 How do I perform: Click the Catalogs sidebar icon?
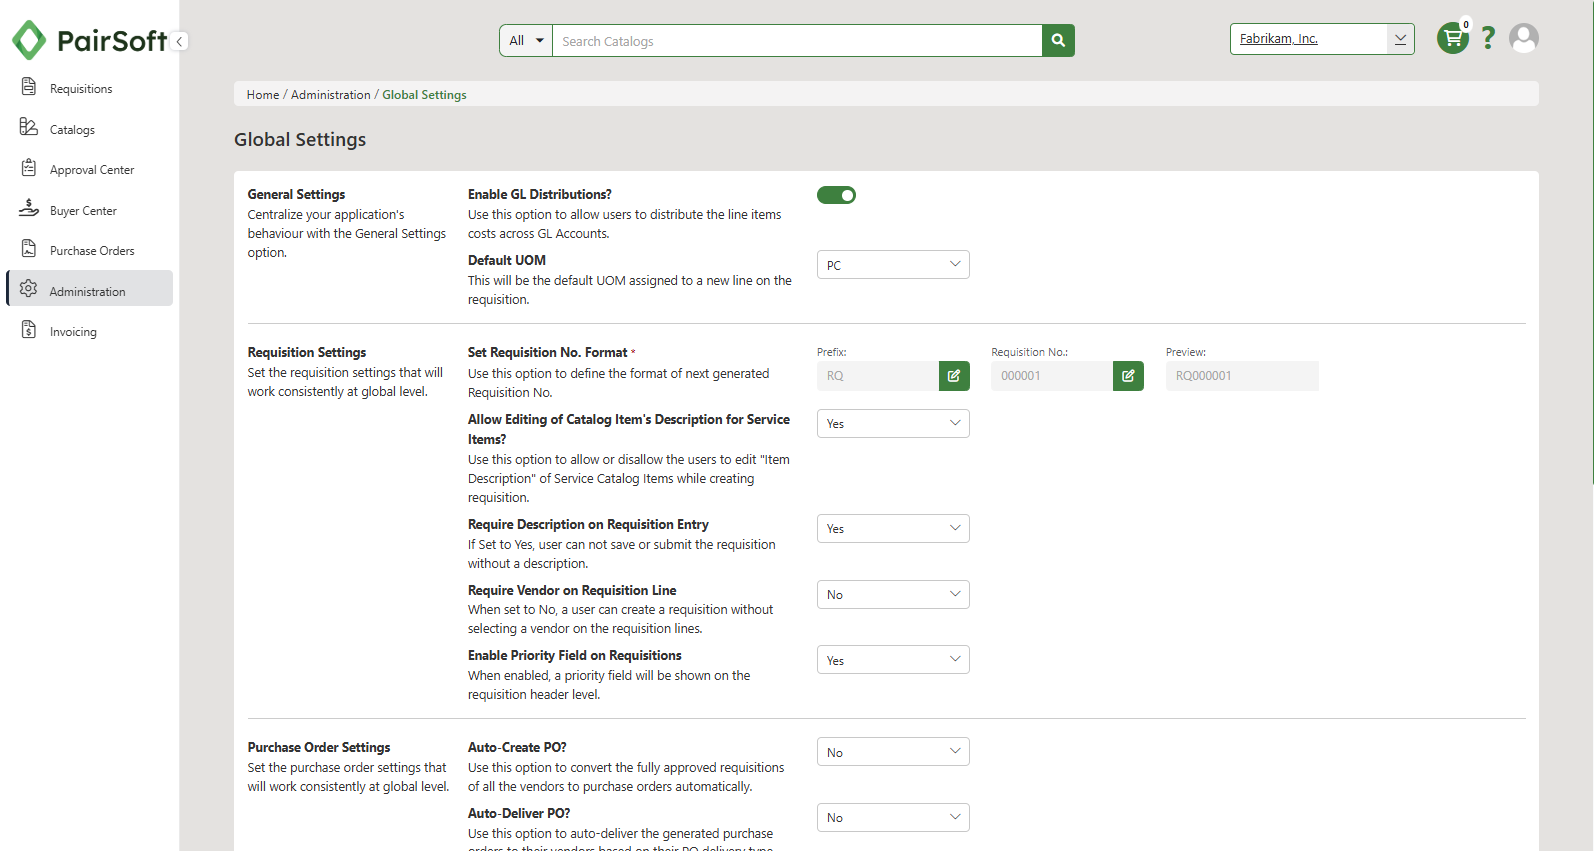[x=29, y=127]
